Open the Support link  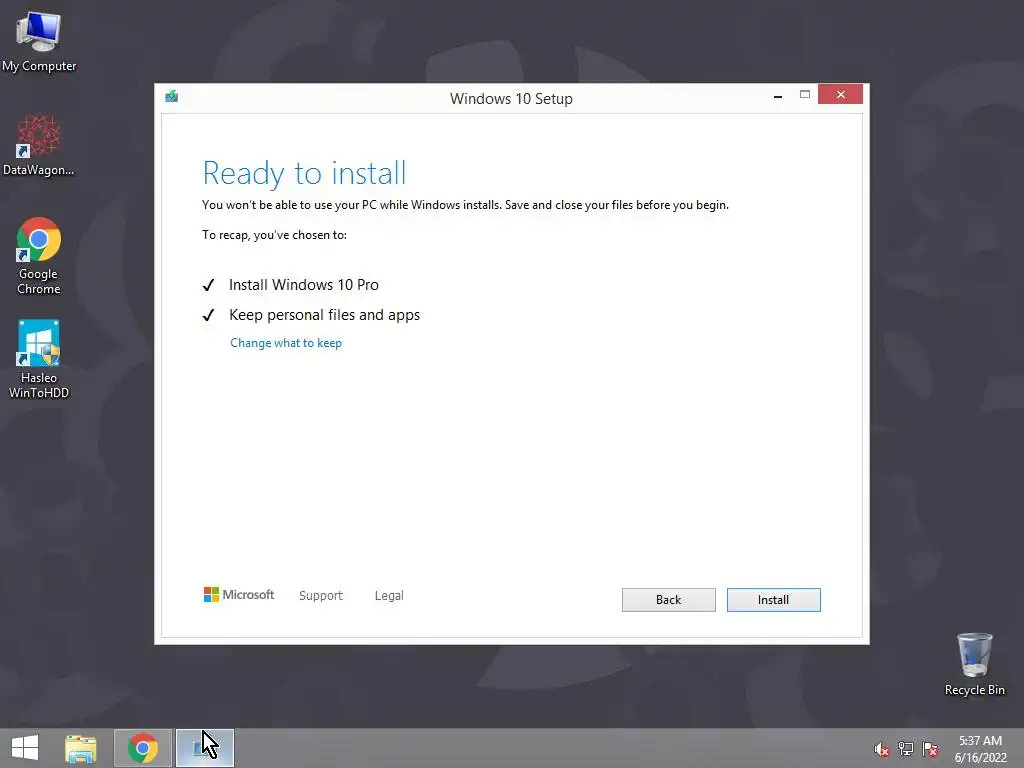[x=321, y=596]
